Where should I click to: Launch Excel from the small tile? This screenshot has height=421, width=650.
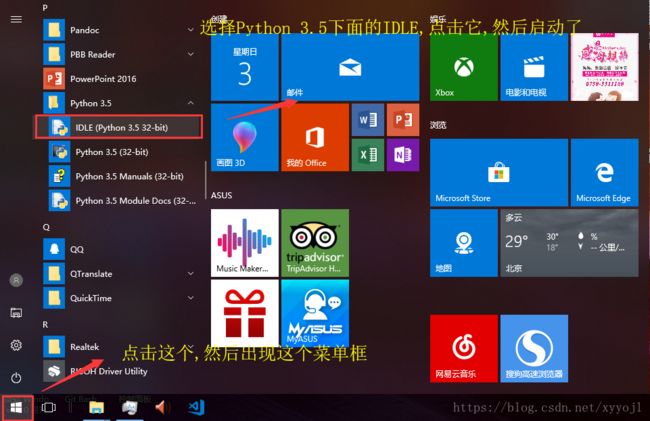pos(368,155)
